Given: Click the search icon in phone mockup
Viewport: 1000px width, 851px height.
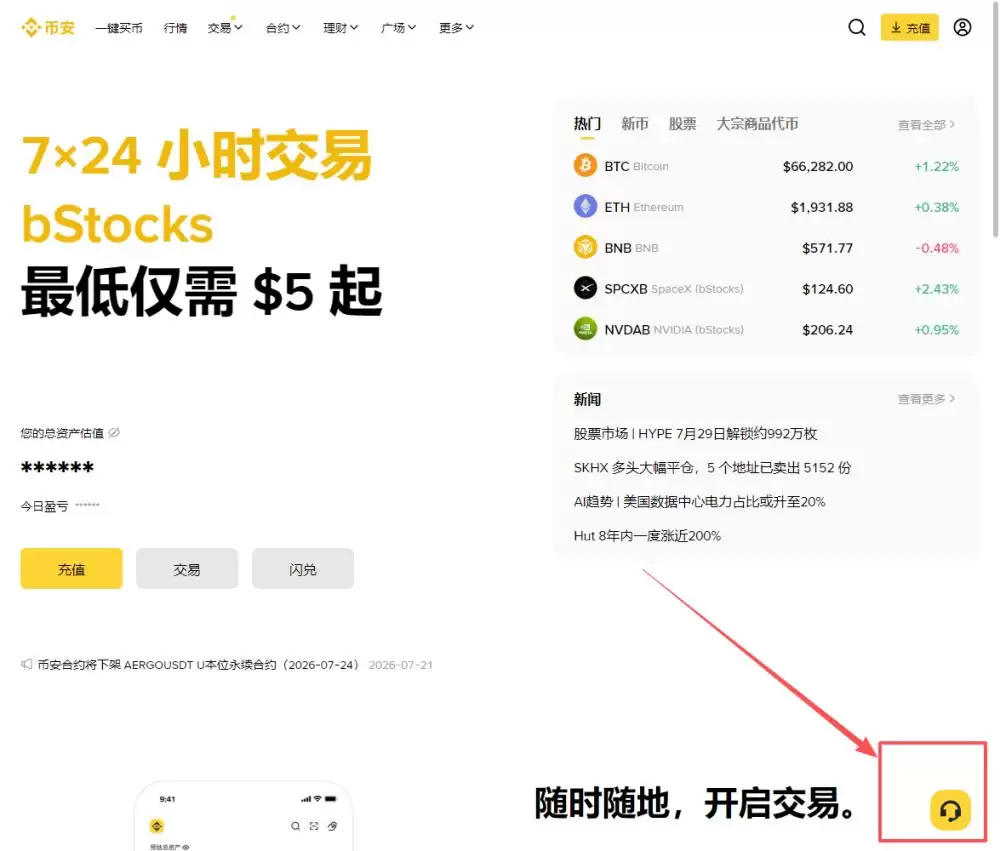Looking at the screenshot, I should point(295,826).
